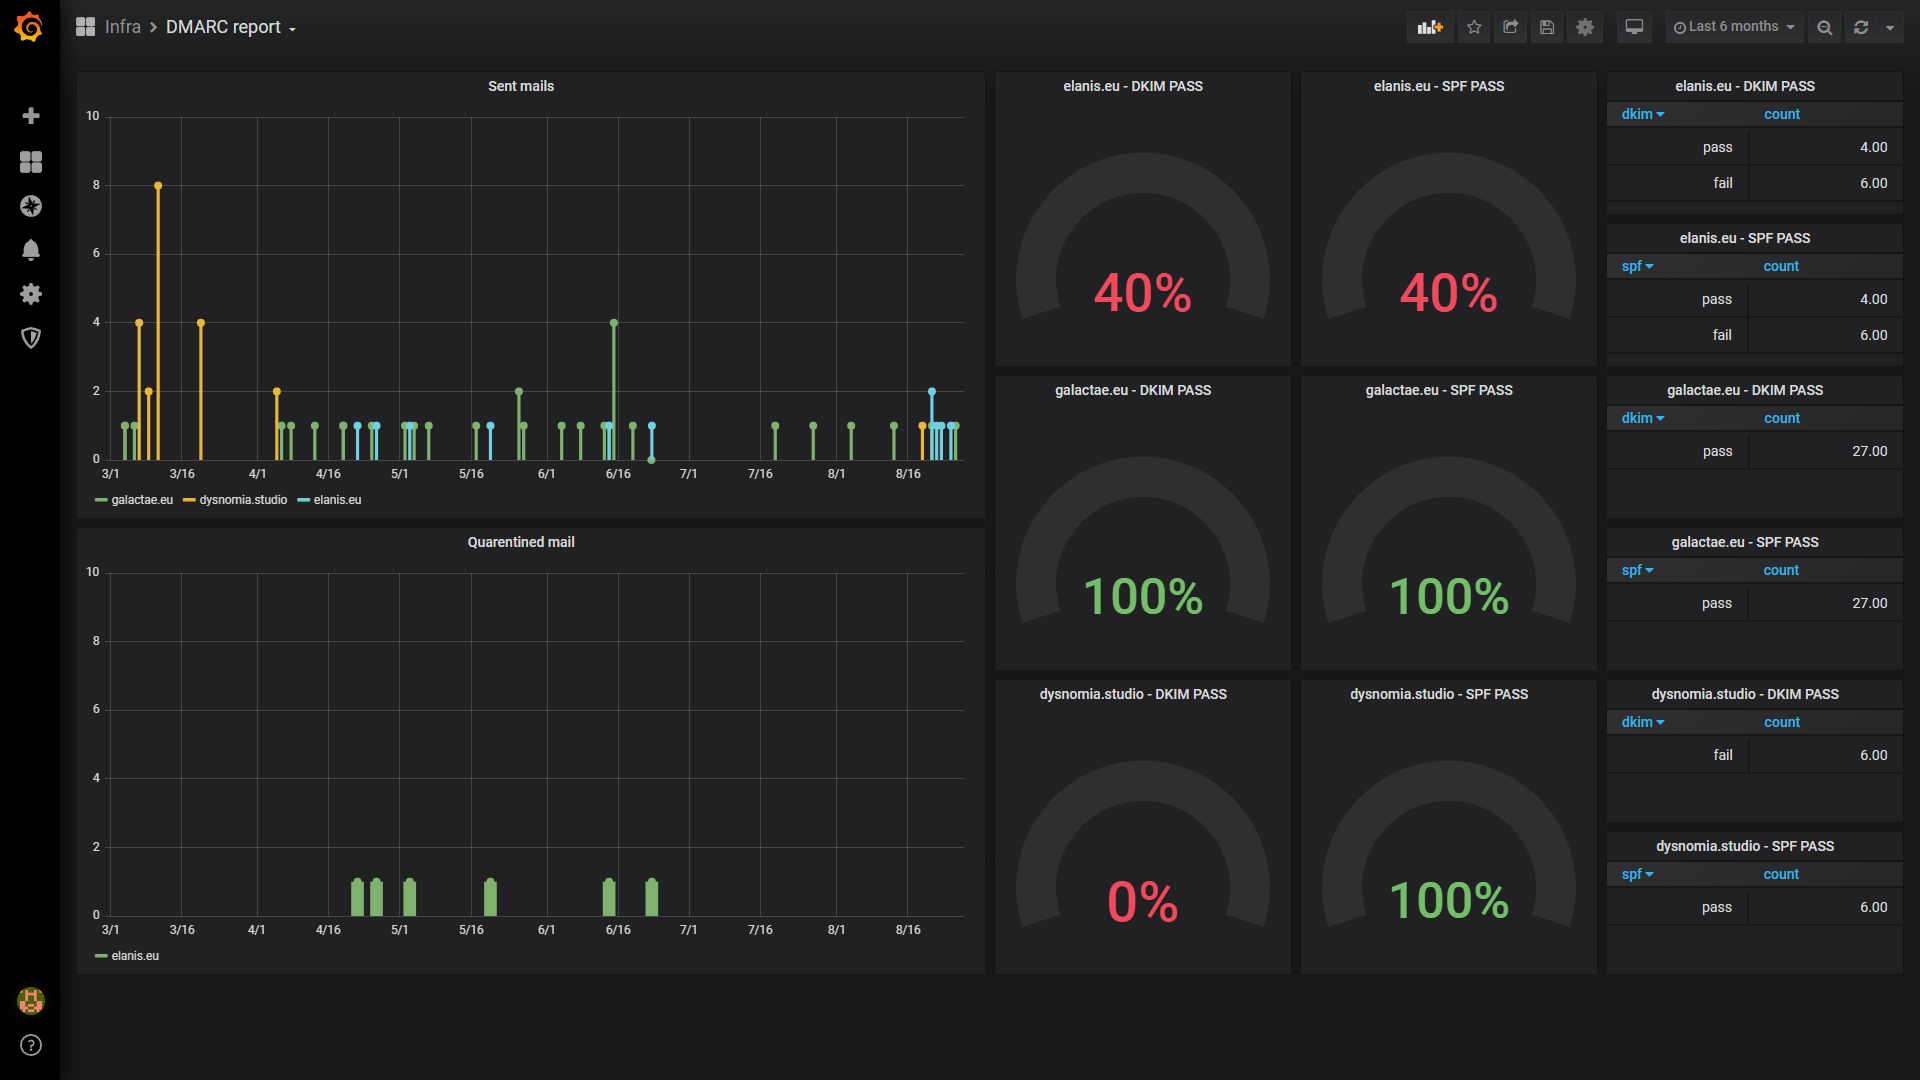Screen dimensions: 1920x1080
Task: Click the Add panel icon in top toolbar
Action: point(1430,27)
